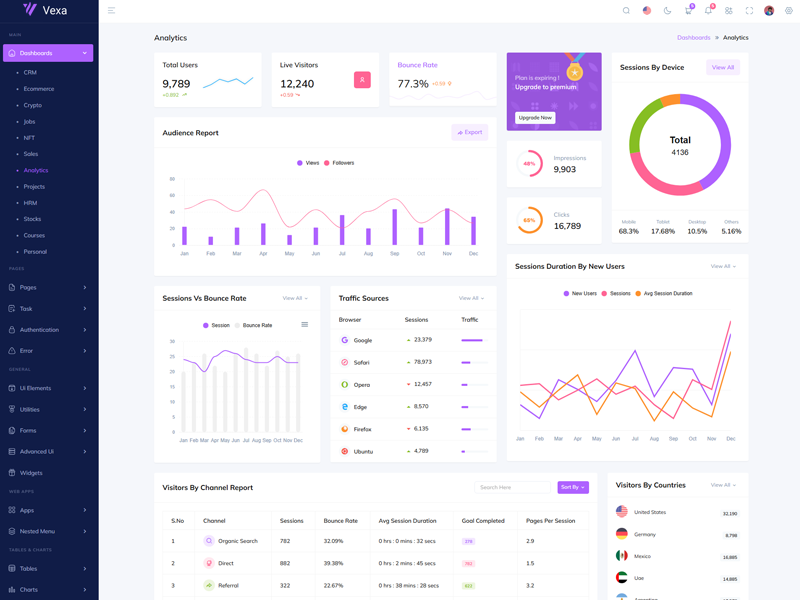Open the settings gear in header
Screen dimensions: 800x600
(789, 11)
